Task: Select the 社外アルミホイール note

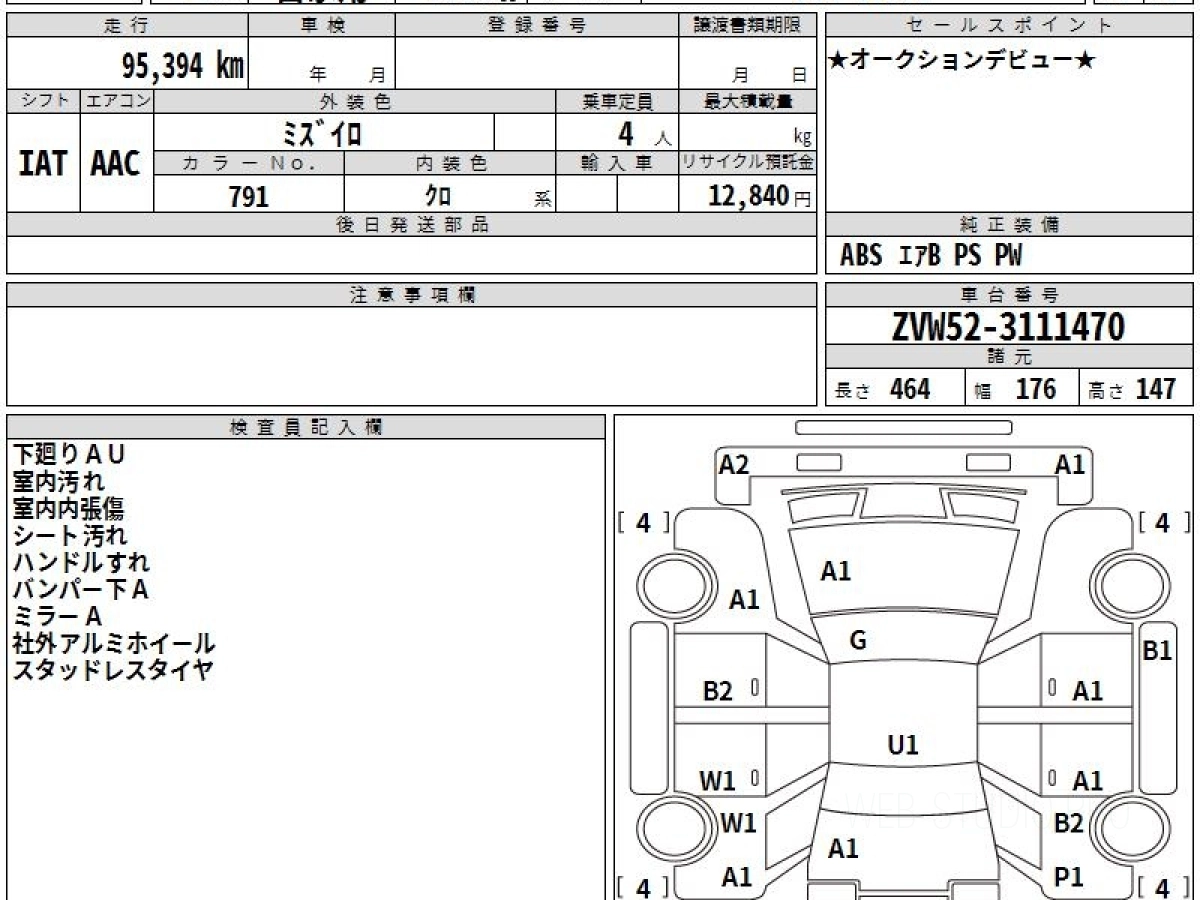Action: 114,643
